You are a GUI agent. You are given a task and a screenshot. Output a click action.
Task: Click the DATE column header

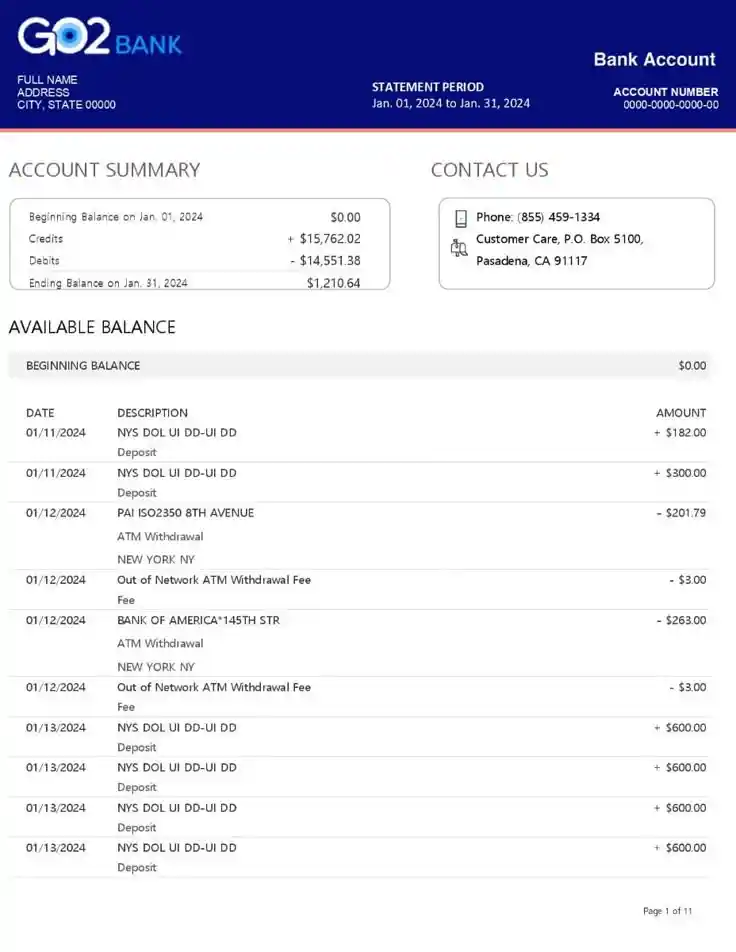click(40, 413)
